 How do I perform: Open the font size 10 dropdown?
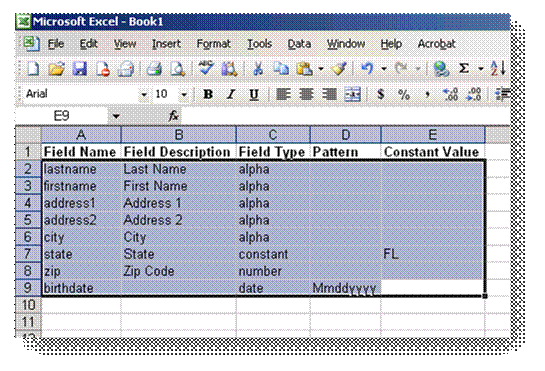[x=184, y=94]
